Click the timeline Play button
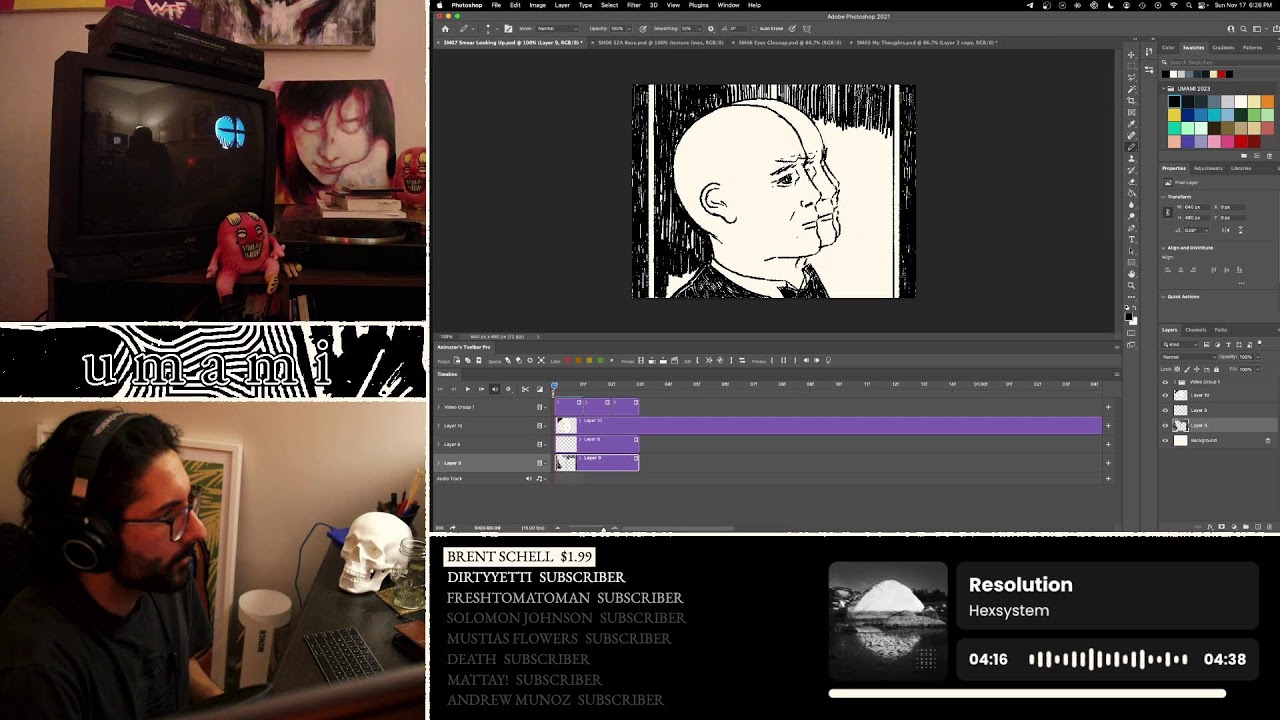The width and height of the screenshot is (1280, 720). point(467,389)
